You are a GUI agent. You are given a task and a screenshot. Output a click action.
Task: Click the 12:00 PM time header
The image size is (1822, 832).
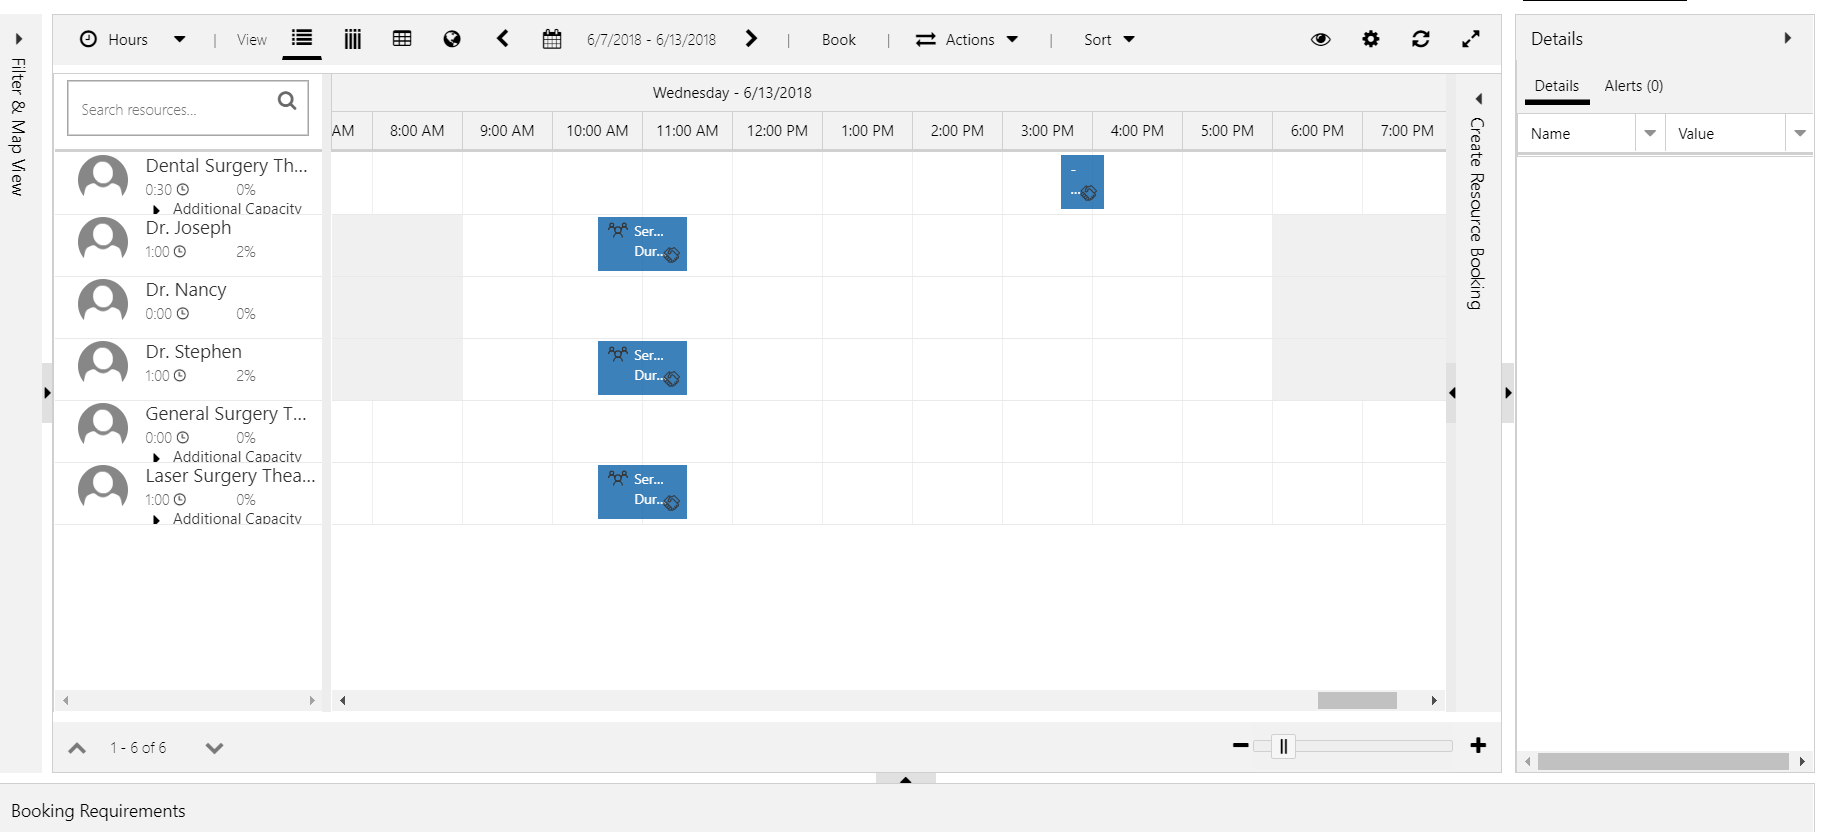[777, 131]
